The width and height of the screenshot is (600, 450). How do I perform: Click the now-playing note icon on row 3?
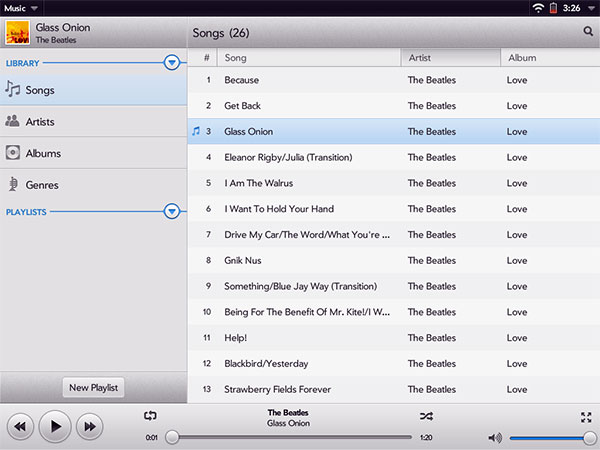(196, 131)
